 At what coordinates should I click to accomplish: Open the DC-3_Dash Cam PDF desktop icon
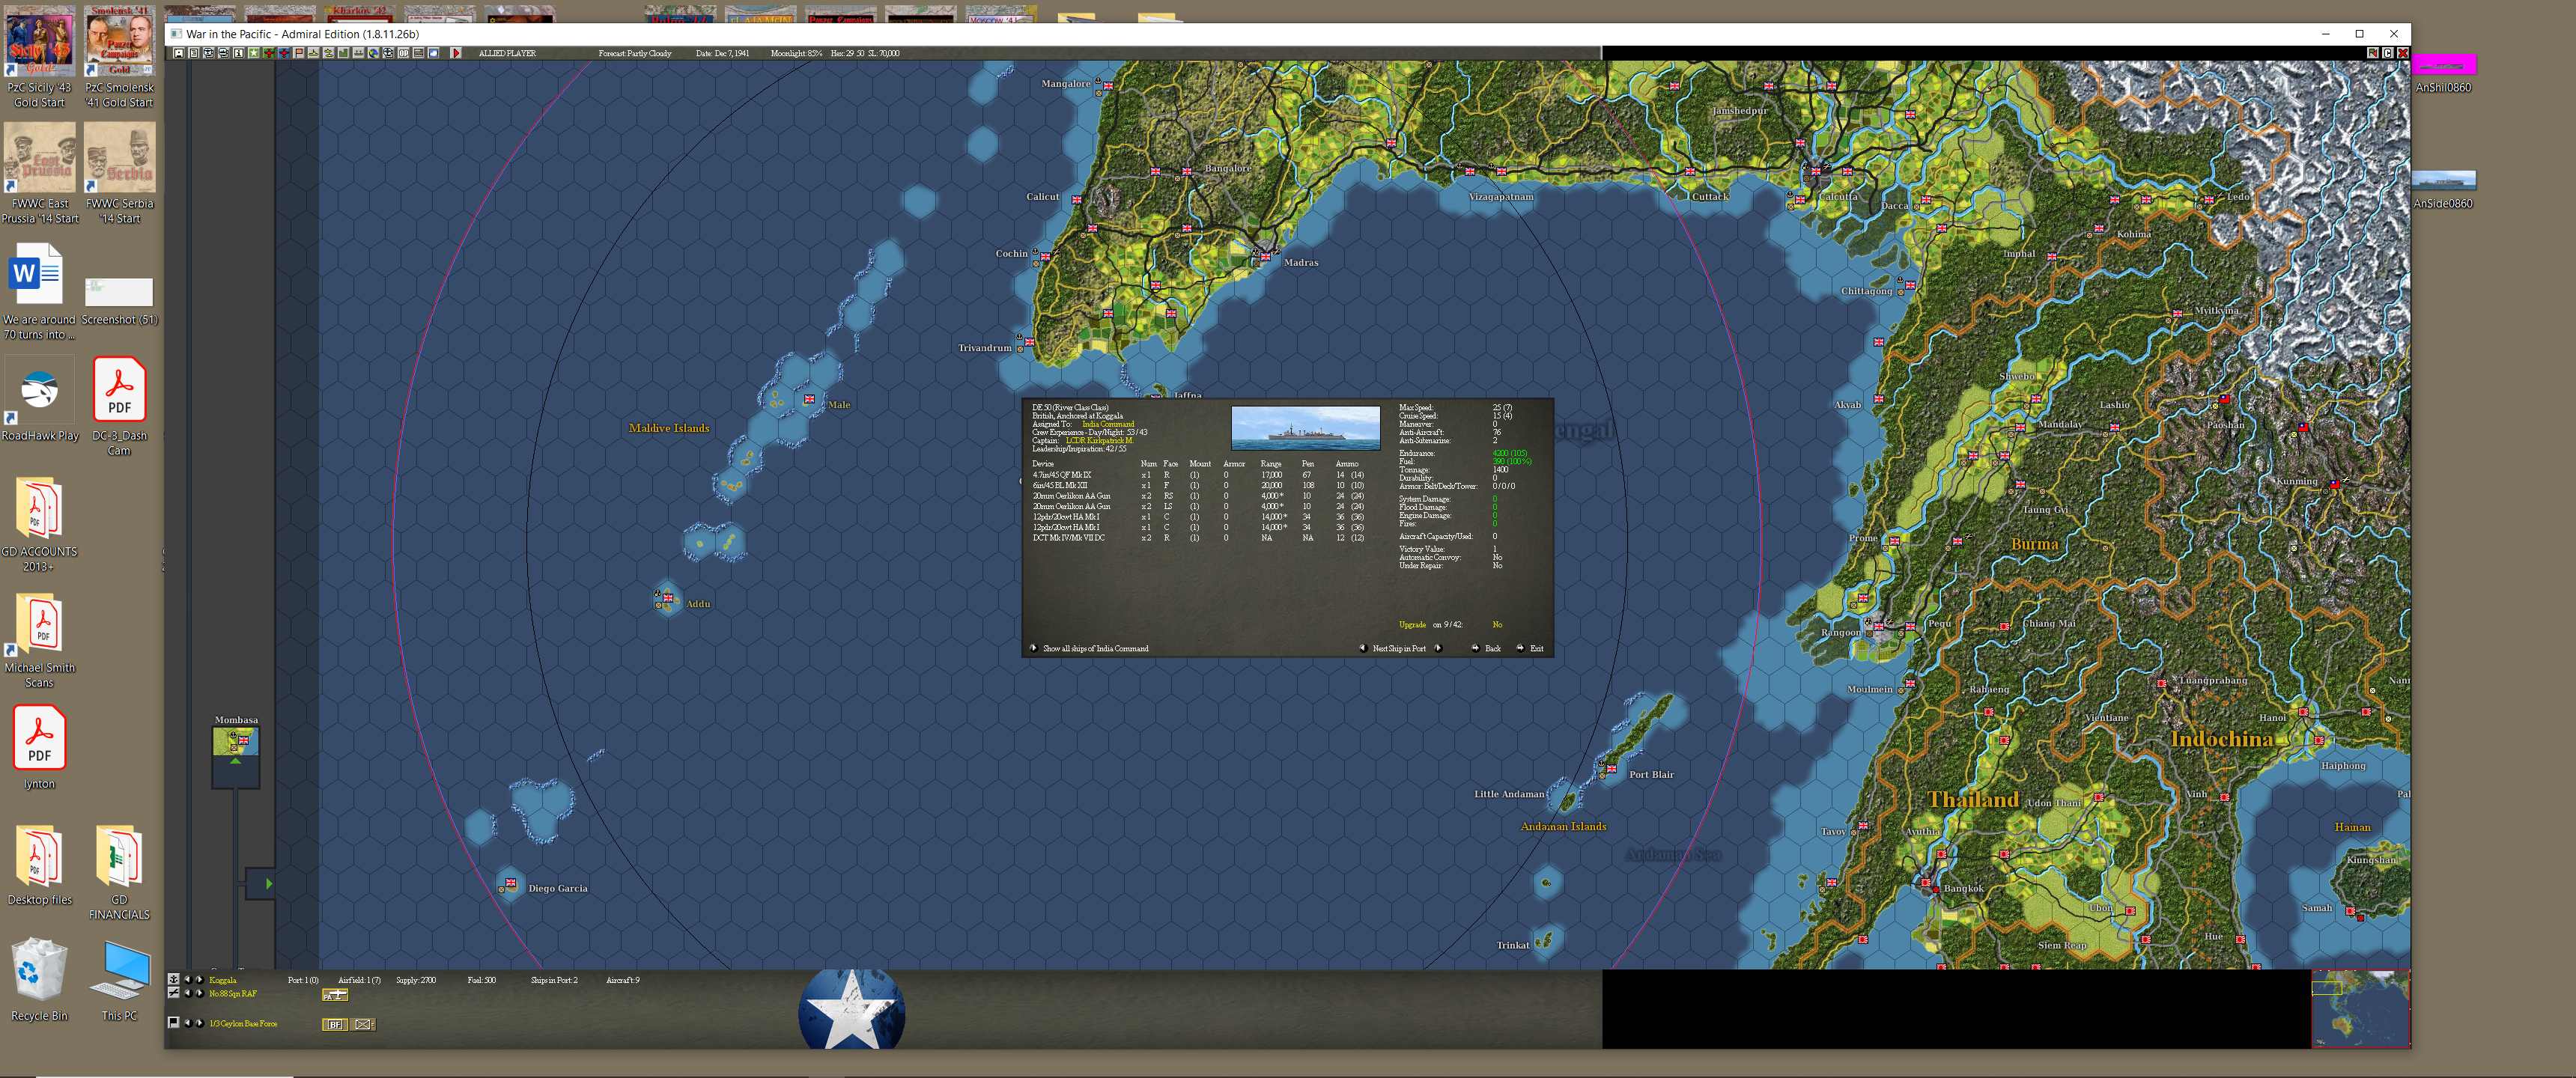pyautogui.click(x=119, y=405)
